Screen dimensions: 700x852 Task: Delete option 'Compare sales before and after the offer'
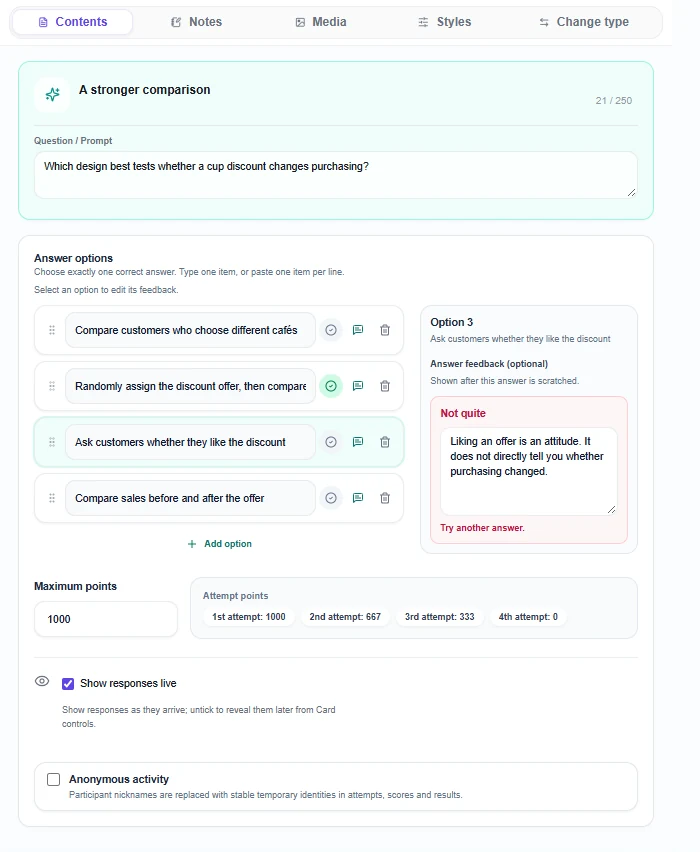pyautogui.click(x=385, y=498)
